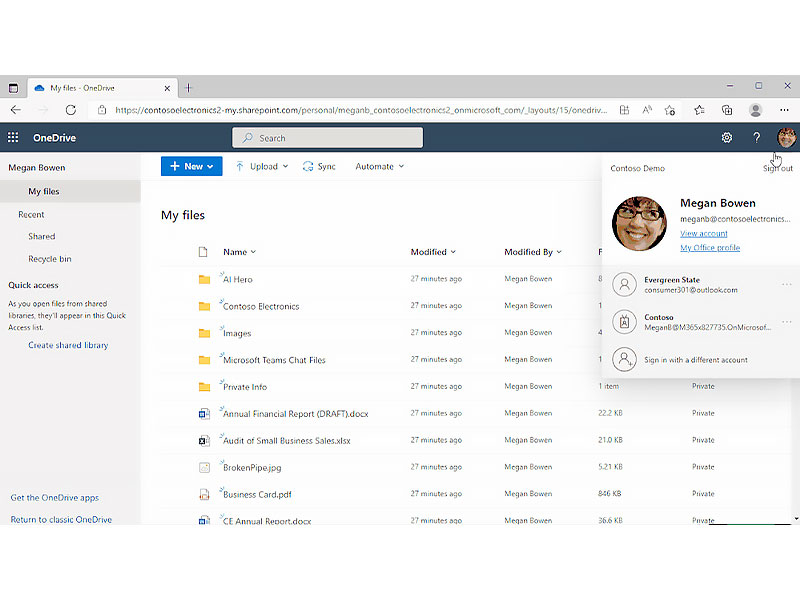The image size is (800, 600).
Task: Click the OneDrive brand title in header
Action: pos(54,138)
